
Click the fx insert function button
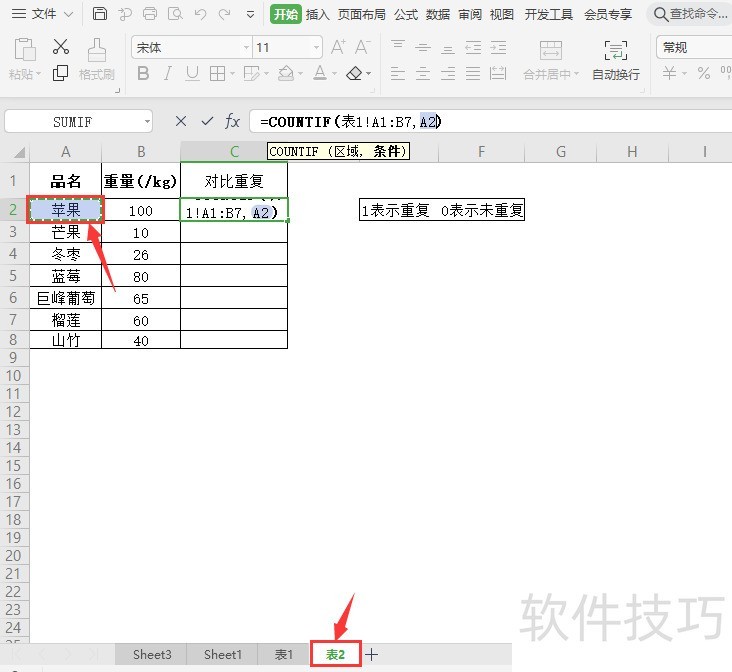232,122
